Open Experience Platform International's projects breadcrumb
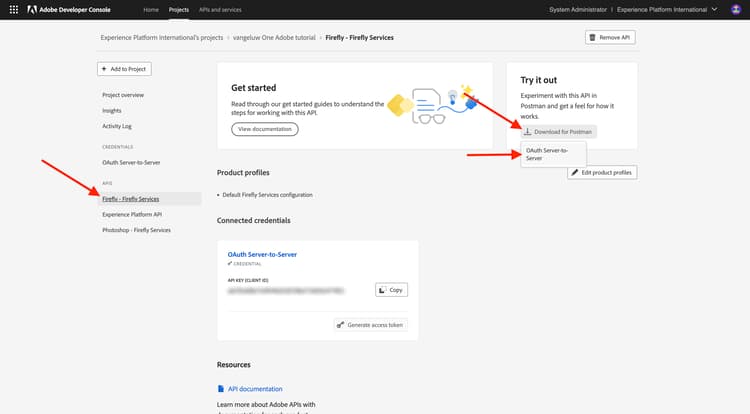Screen dimensions: 750x414 pyautogui.click(x=162, y=37)
